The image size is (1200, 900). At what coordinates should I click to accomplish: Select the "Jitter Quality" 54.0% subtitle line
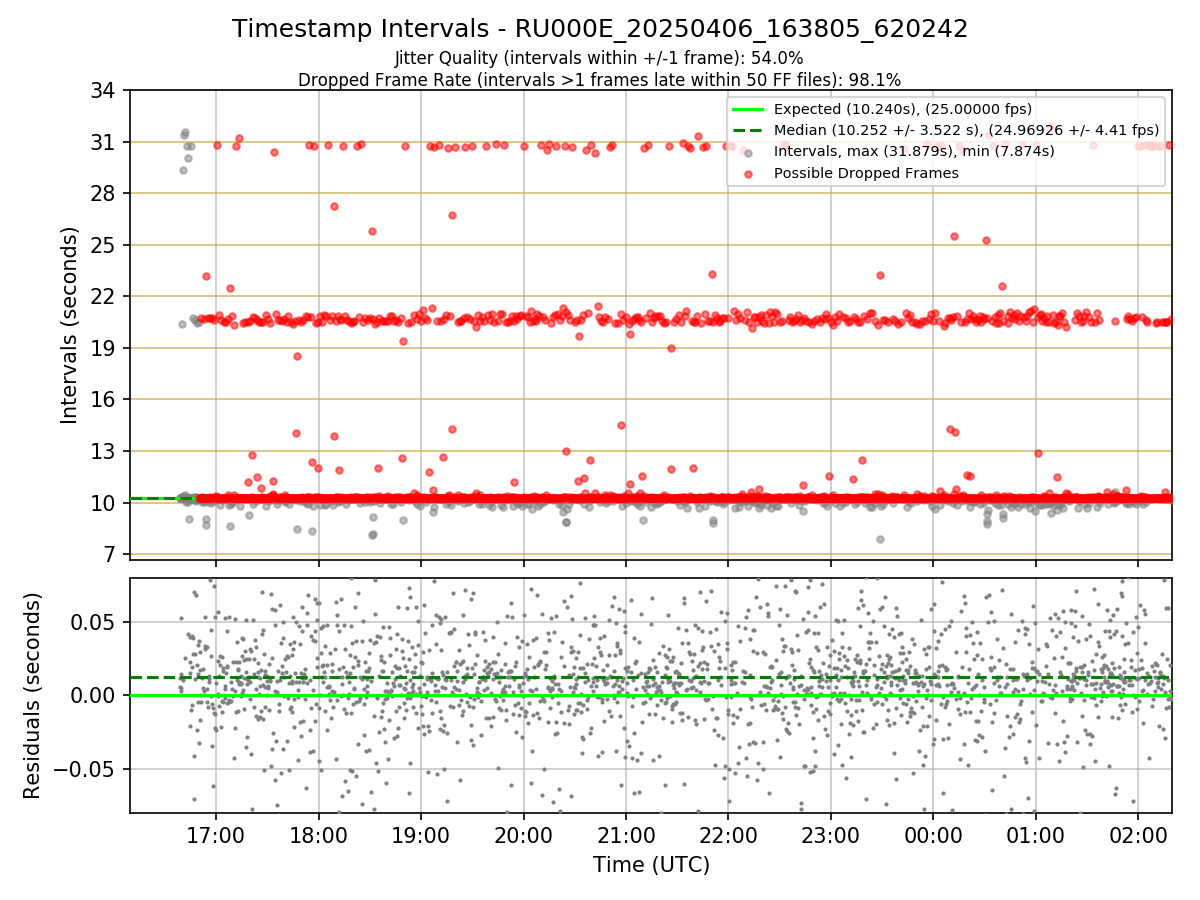pos(599,58)
